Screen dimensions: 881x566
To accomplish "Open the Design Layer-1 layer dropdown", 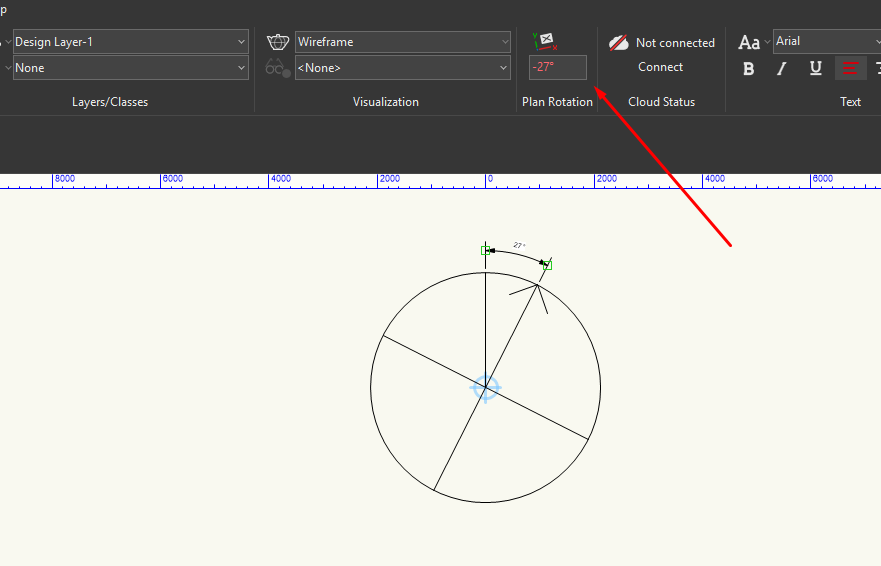I will tap(130, 42).
